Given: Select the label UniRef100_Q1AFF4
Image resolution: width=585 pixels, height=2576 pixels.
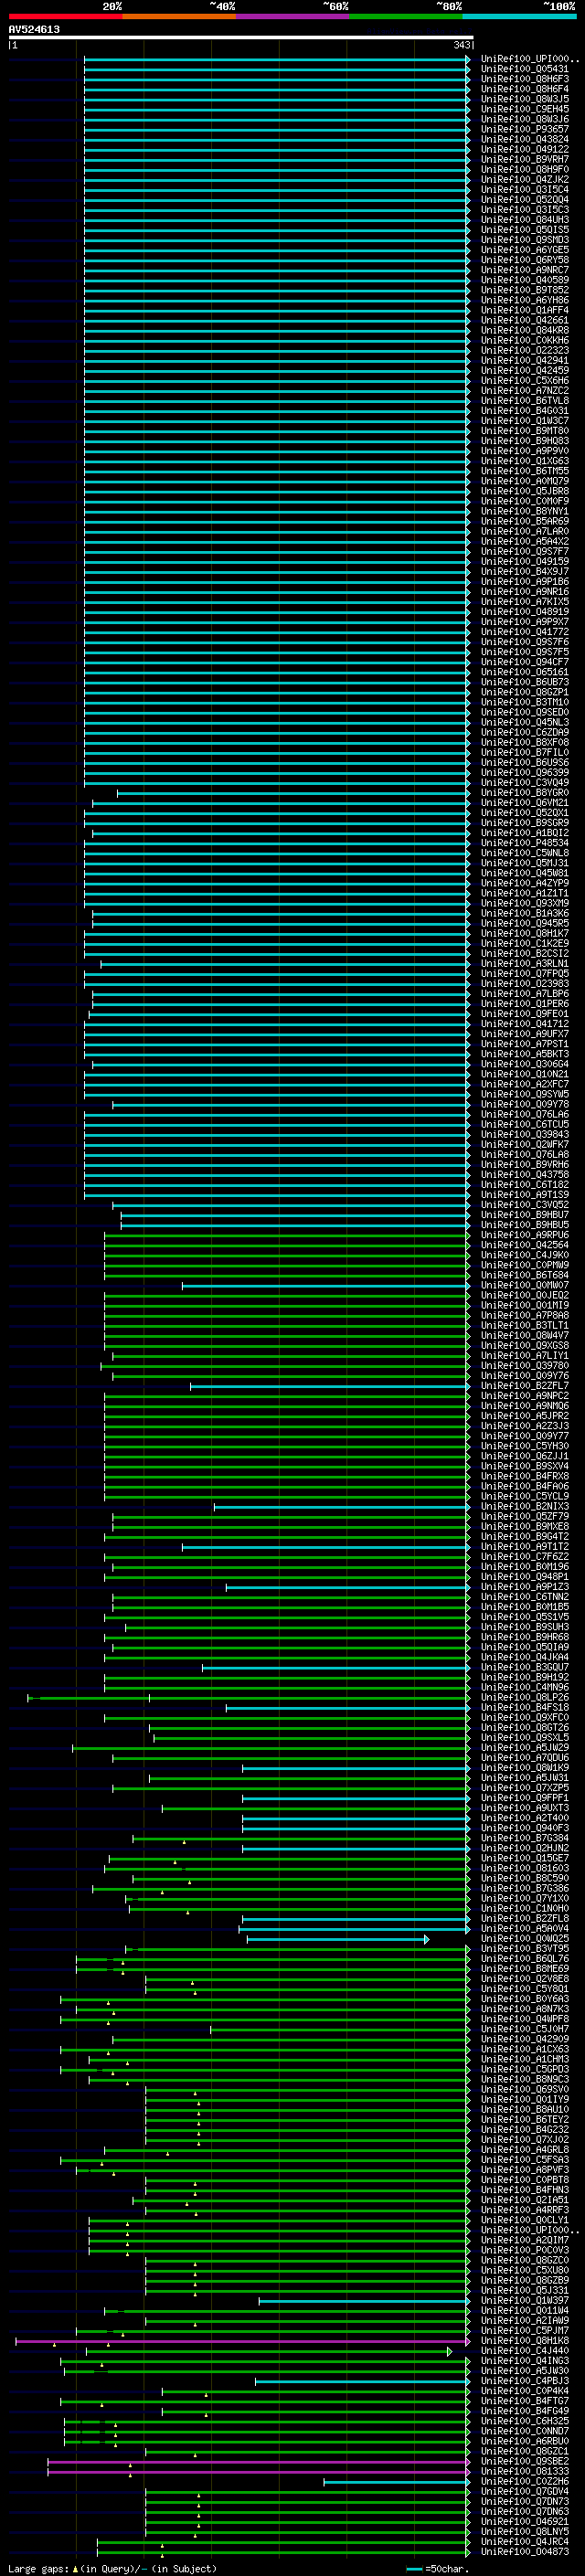Looking at the screenshot, I should point(524,310).
